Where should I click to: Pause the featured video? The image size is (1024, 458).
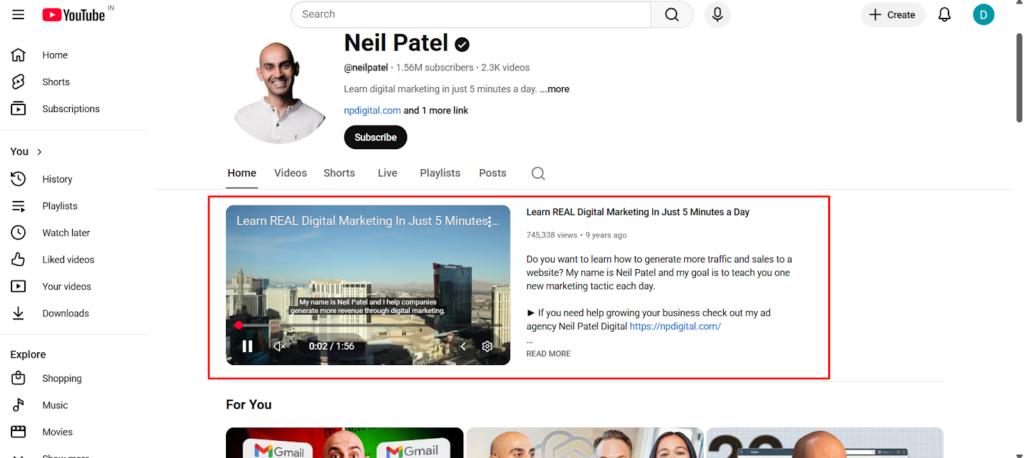[248, 346]
